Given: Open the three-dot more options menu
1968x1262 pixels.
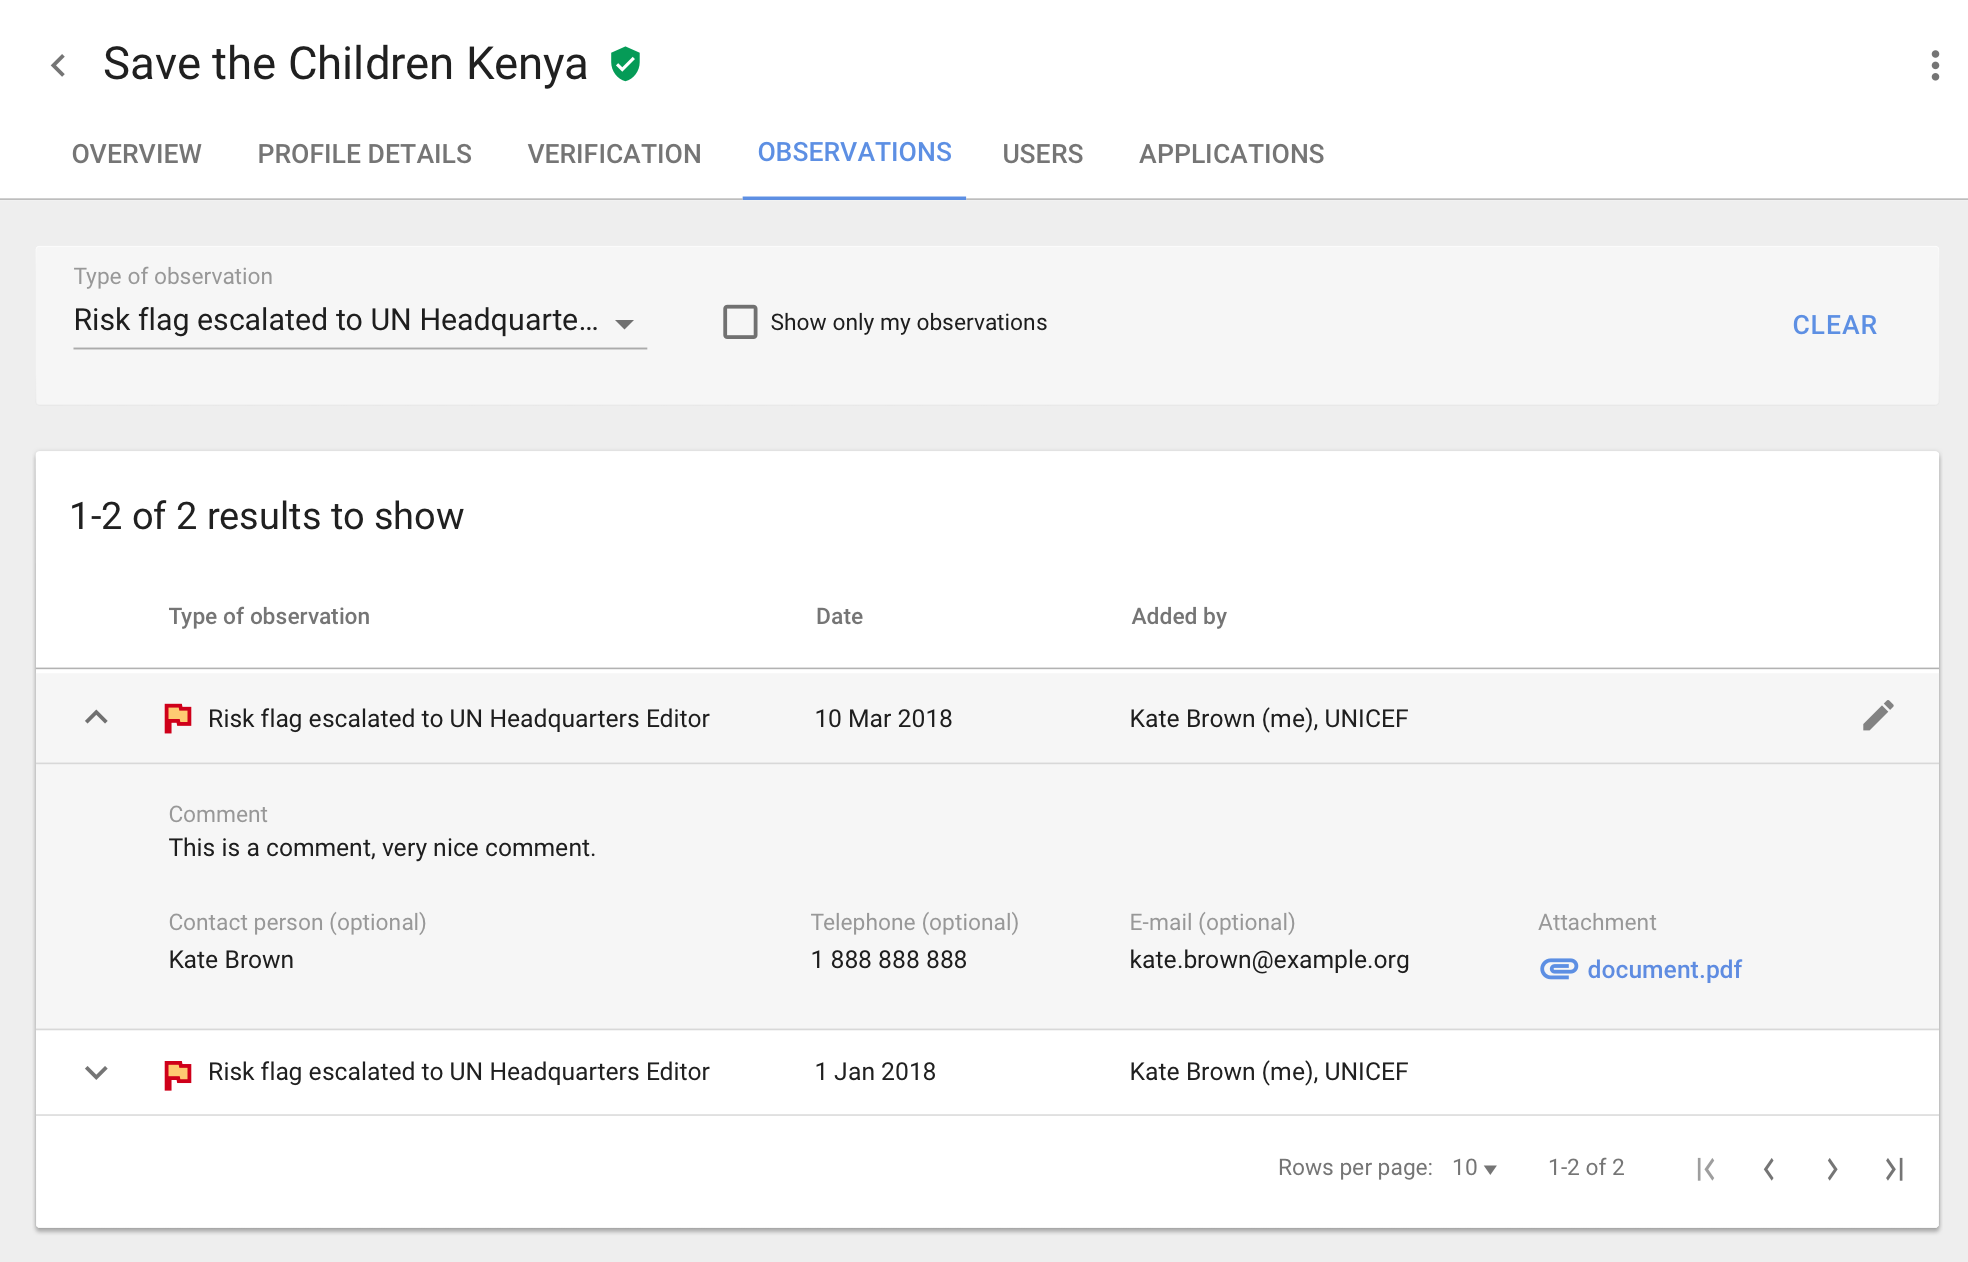Looking at the screenshot, I should click(x=1935, y=66).
